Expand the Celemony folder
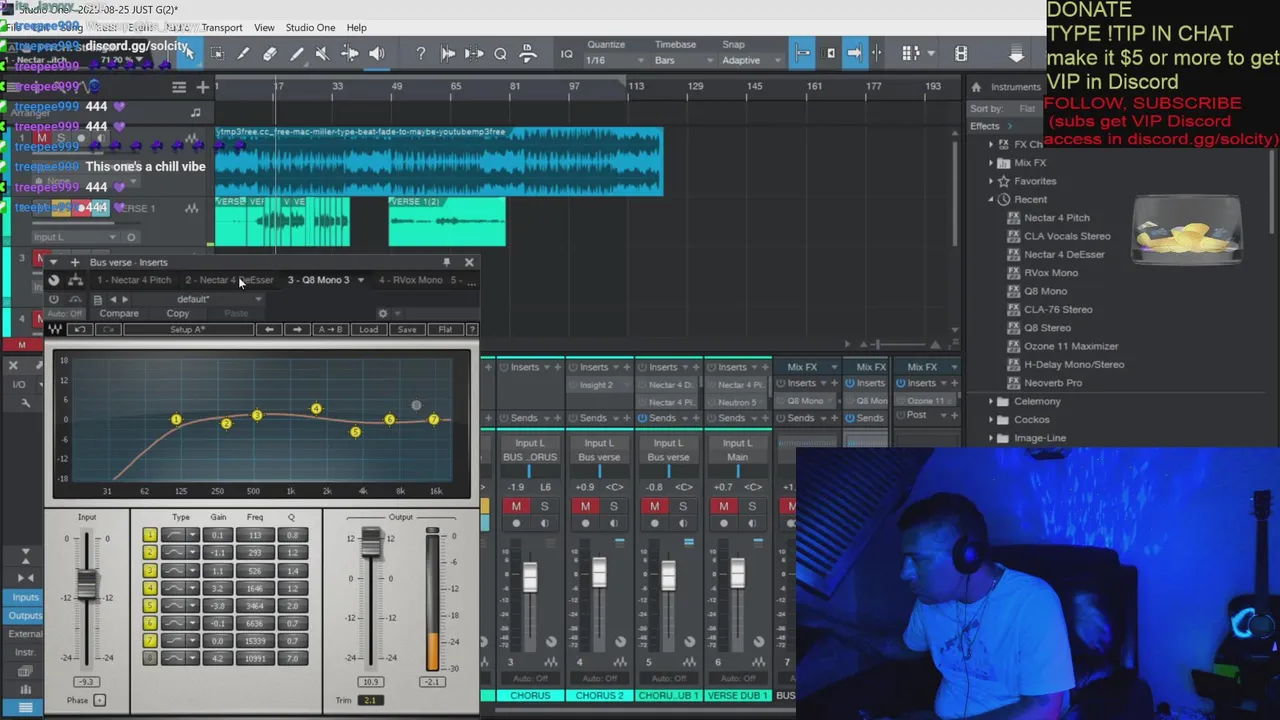 tap(991, 401)
